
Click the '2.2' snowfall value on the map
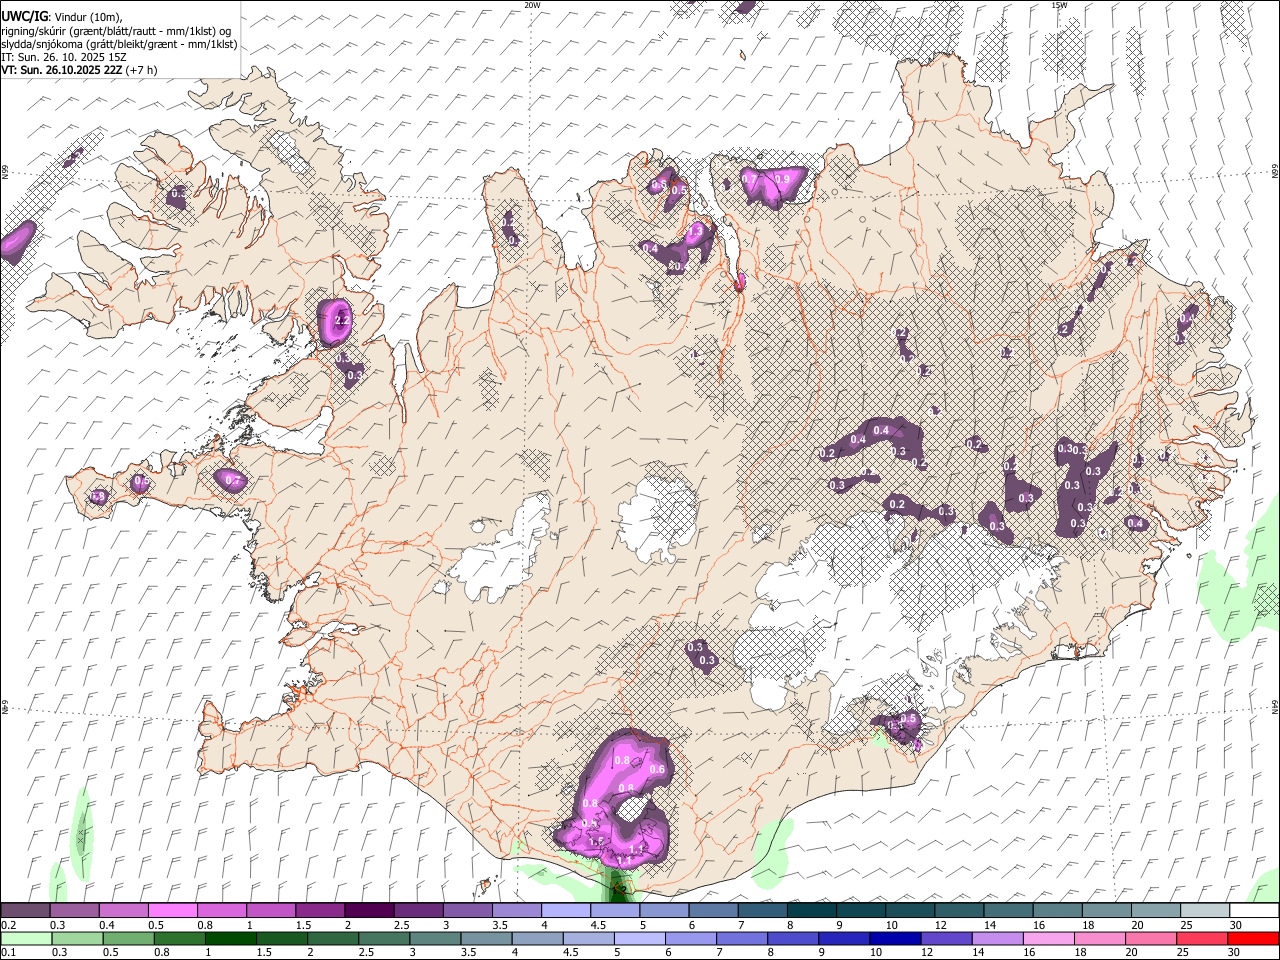pos(342,321)
